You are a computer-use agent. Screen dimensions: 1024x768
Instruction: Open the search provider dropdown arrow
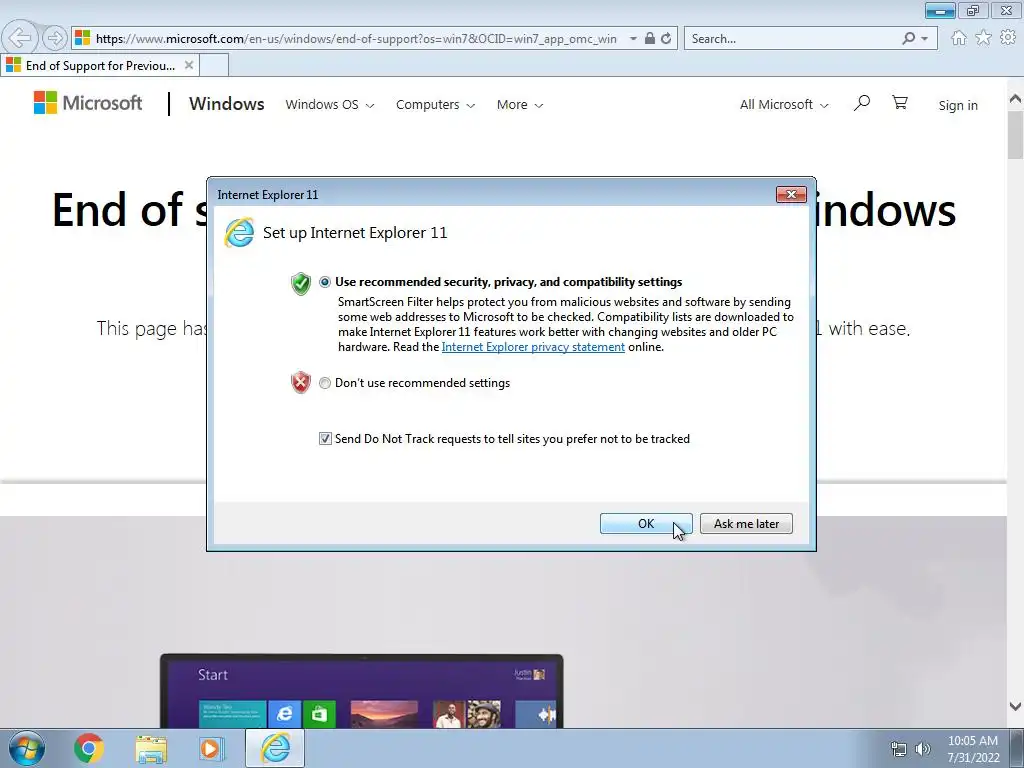click(924, 39)
